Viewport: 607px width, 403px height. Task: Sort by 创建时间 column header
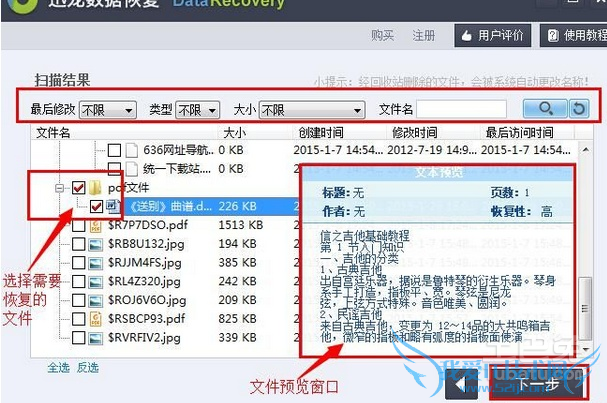(321, 133)
